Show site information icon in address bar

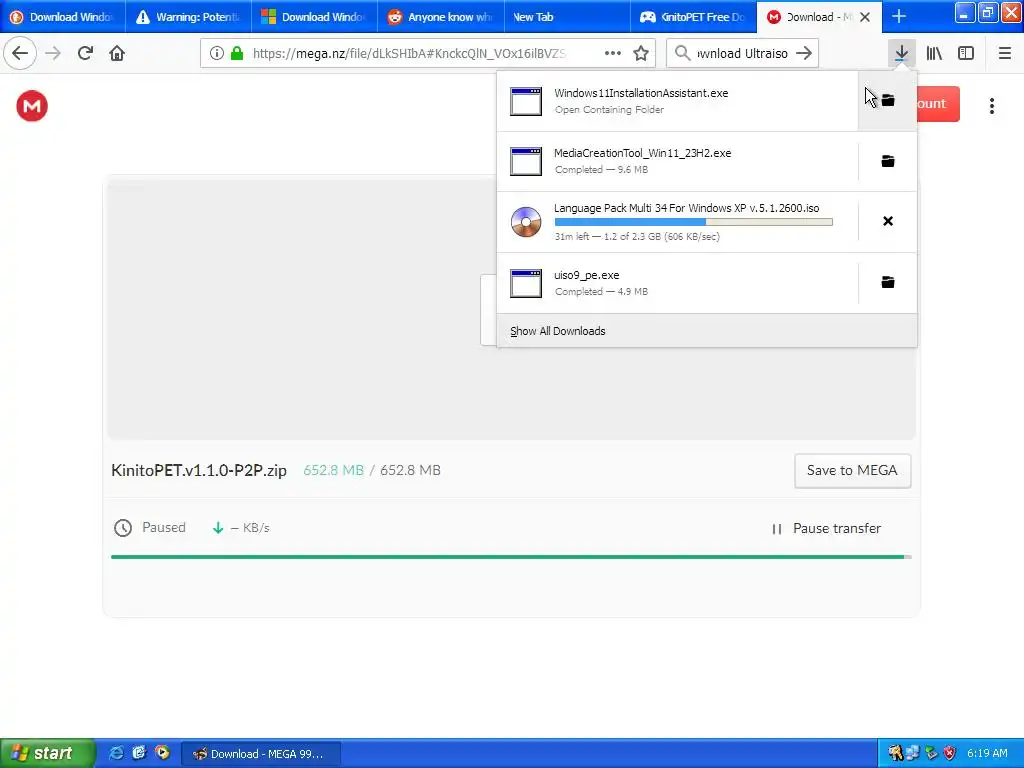point(216,54)
